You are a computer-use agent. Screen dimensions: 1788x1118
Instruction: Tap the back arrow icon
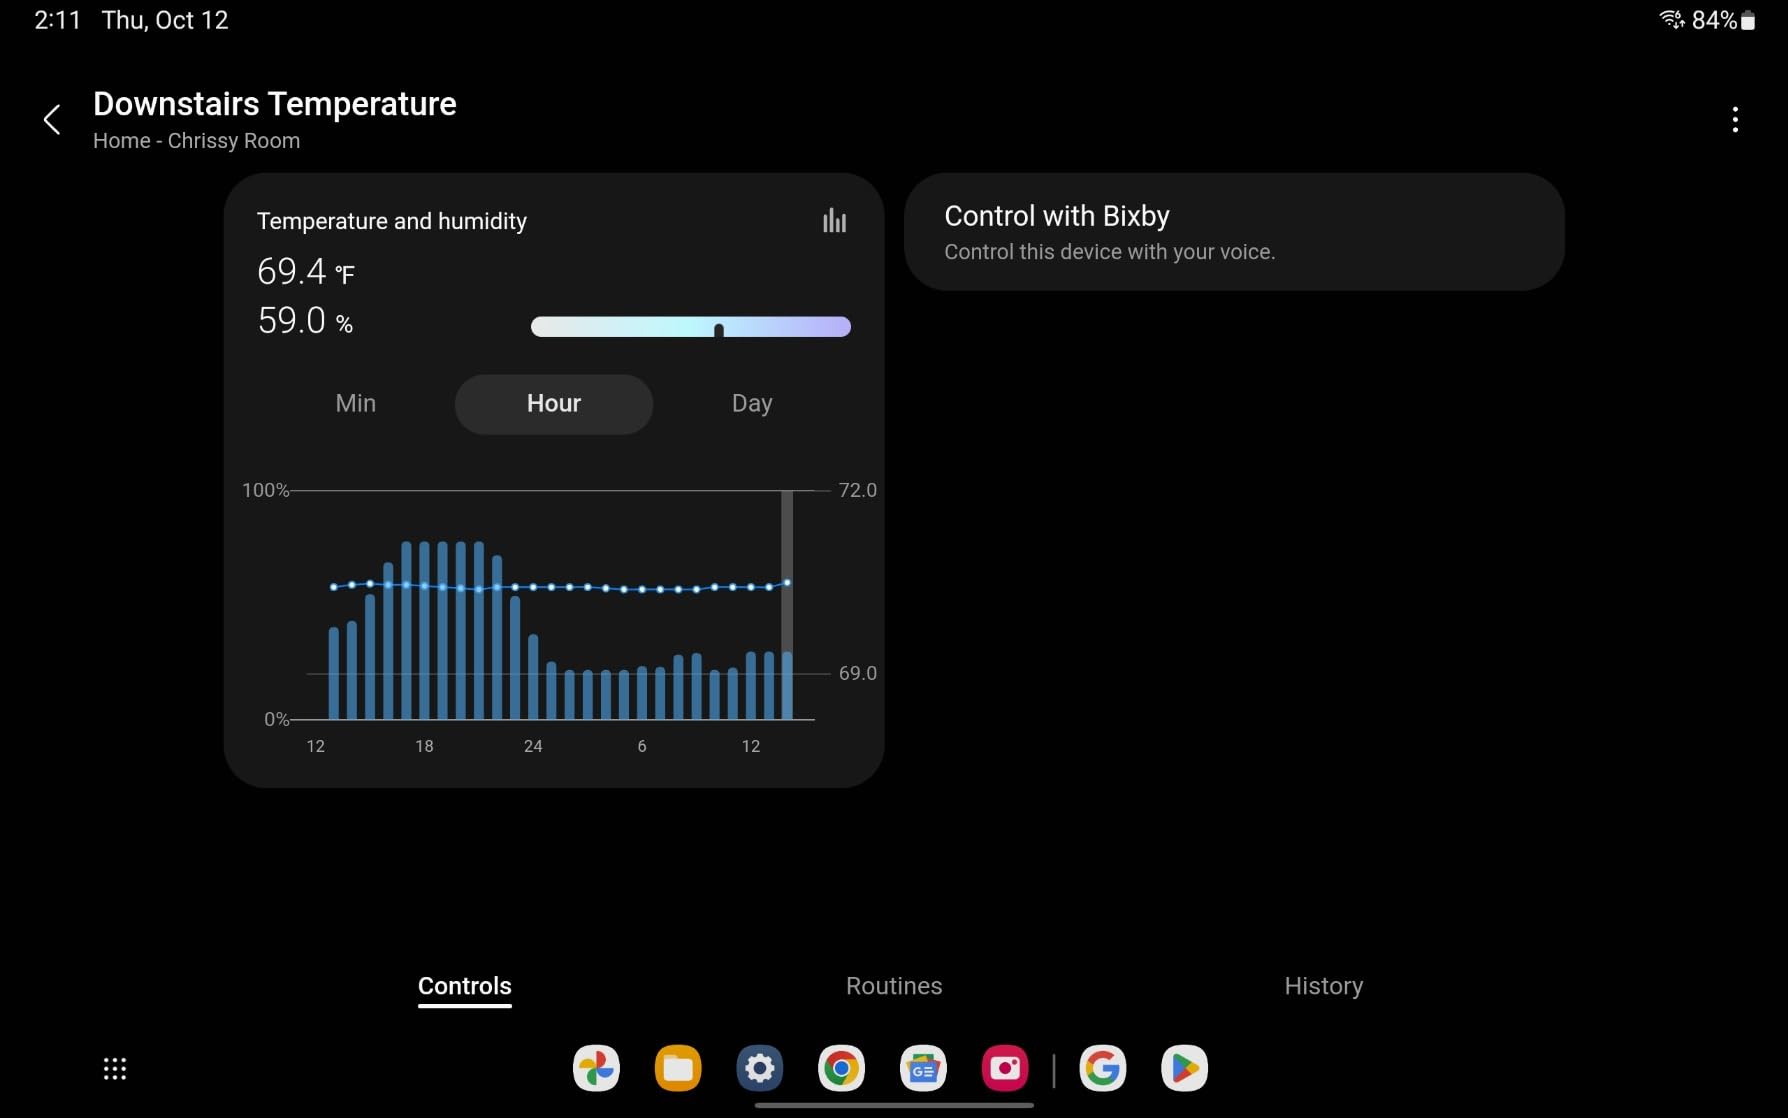pyautogui.click(x=52, y=120)
